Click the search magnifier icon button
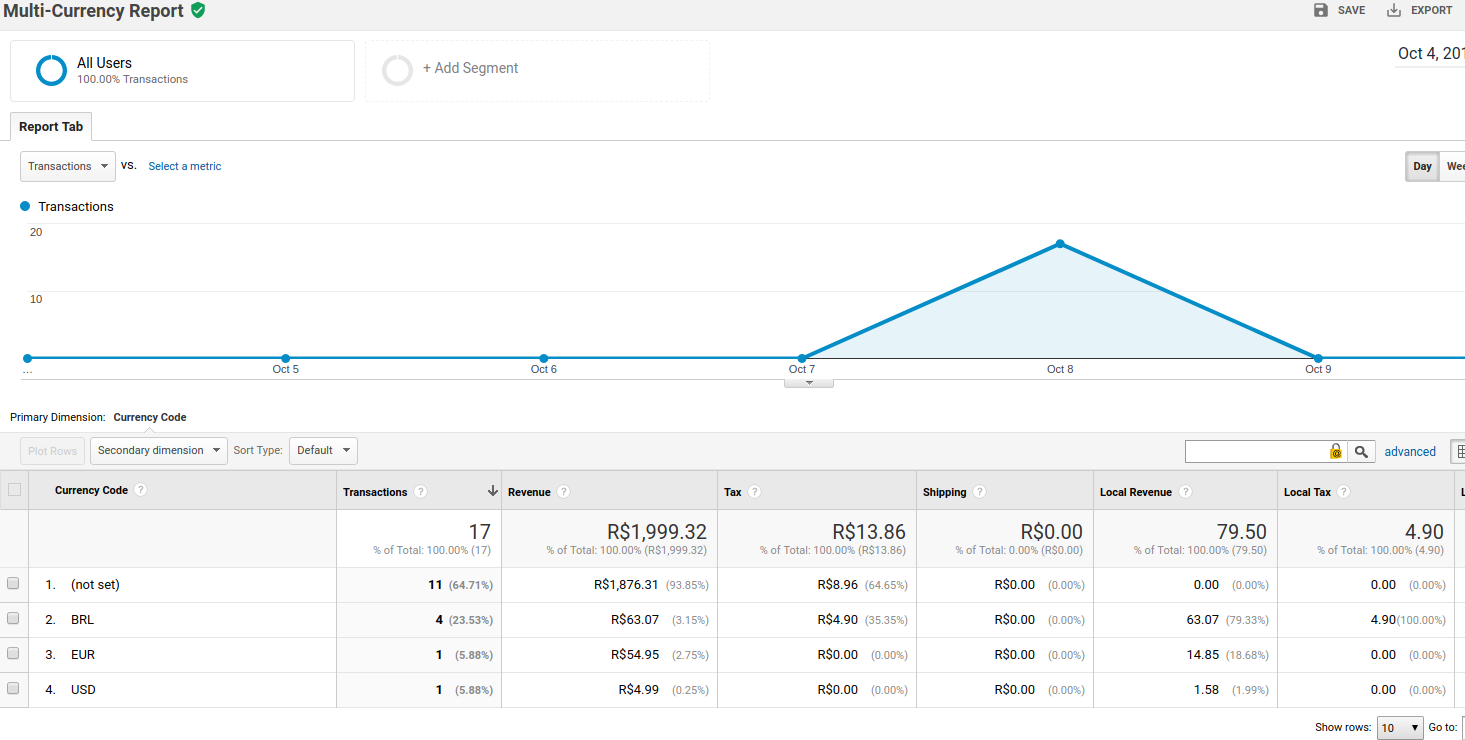Screen dimensions: 1465x740 (1361, 452)
